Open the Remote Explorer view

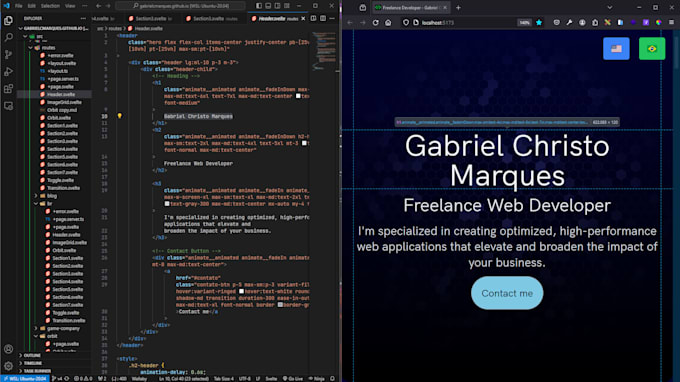pos(8,106)
